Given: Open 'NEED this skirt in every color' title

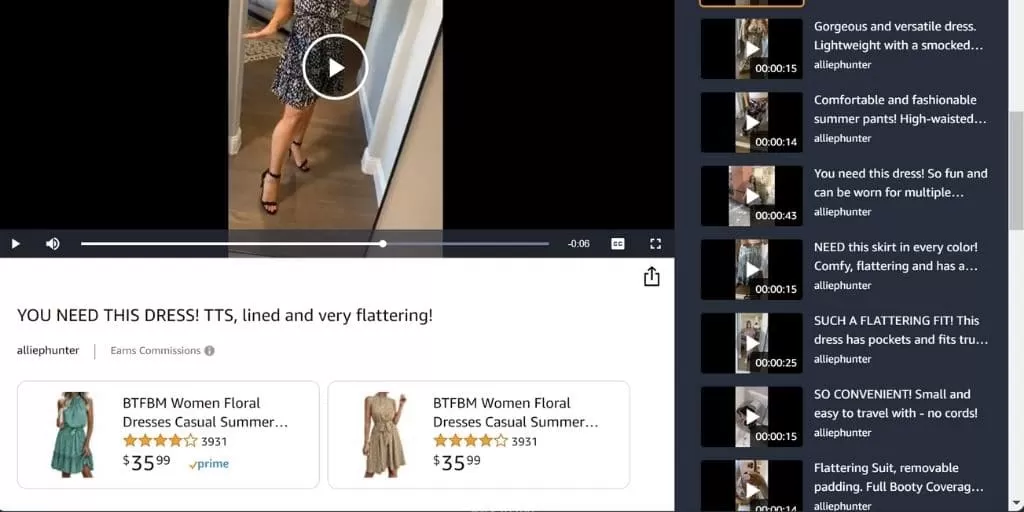Looking at the screenshot, I should [x=896, y=256].
